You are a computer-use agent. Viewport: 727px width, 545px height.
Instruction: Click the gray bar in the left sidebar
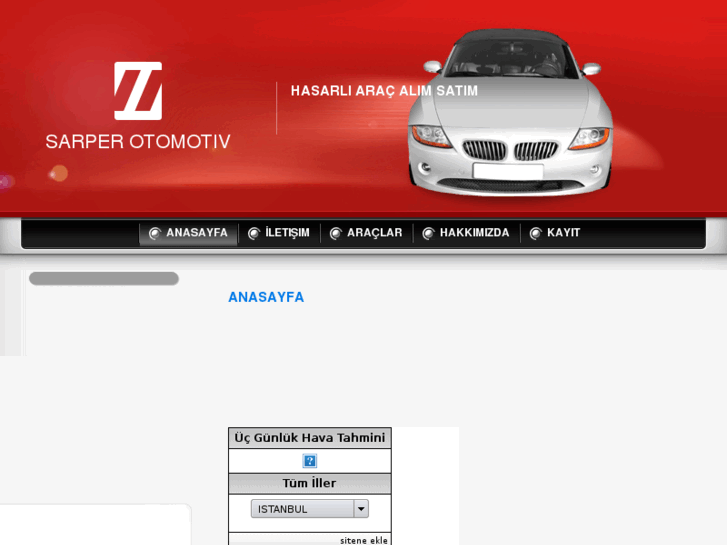tap(104, 279)
